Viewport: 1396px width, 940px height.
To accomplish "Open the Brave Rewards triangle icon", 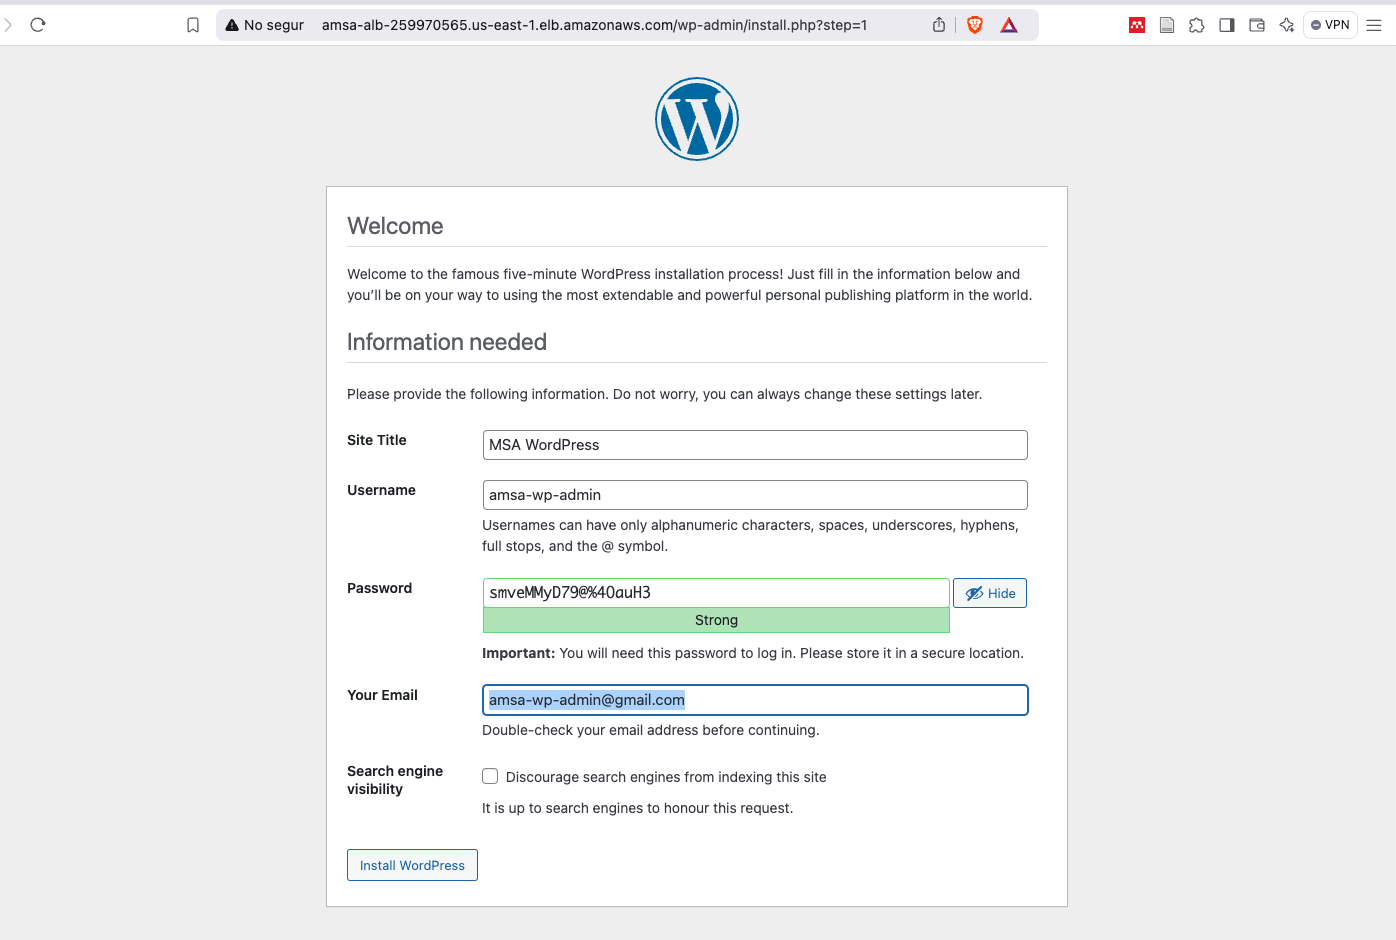I will pos(1009,25).
